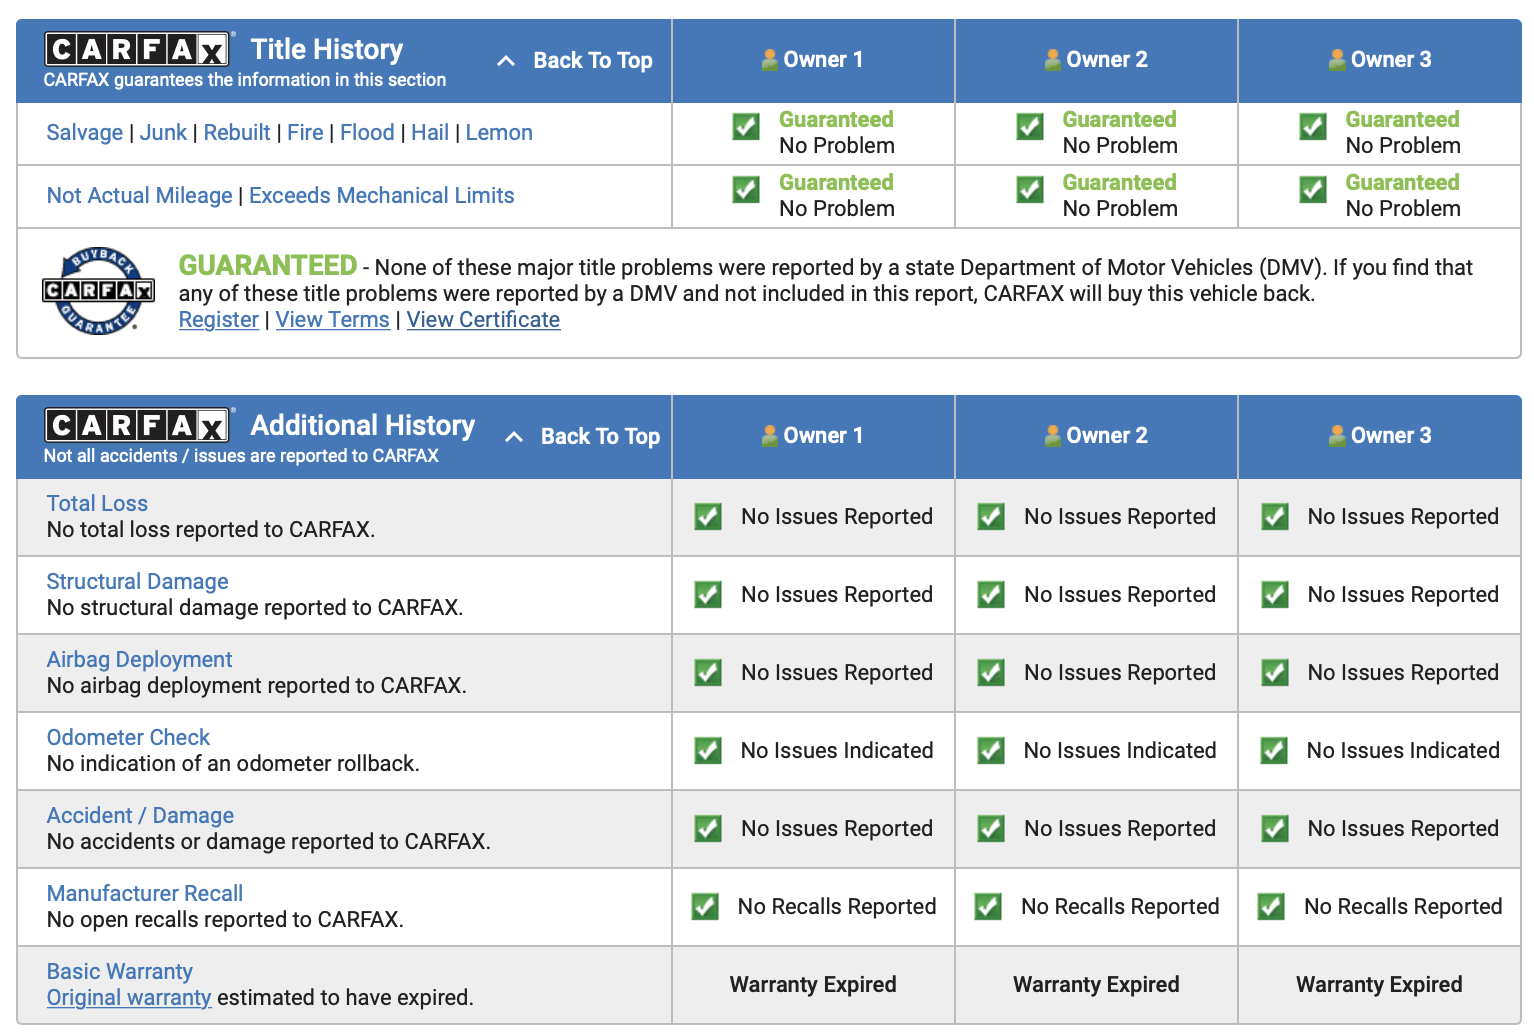
Task: Open the Total Loss link
Action: tap(97, 503)
